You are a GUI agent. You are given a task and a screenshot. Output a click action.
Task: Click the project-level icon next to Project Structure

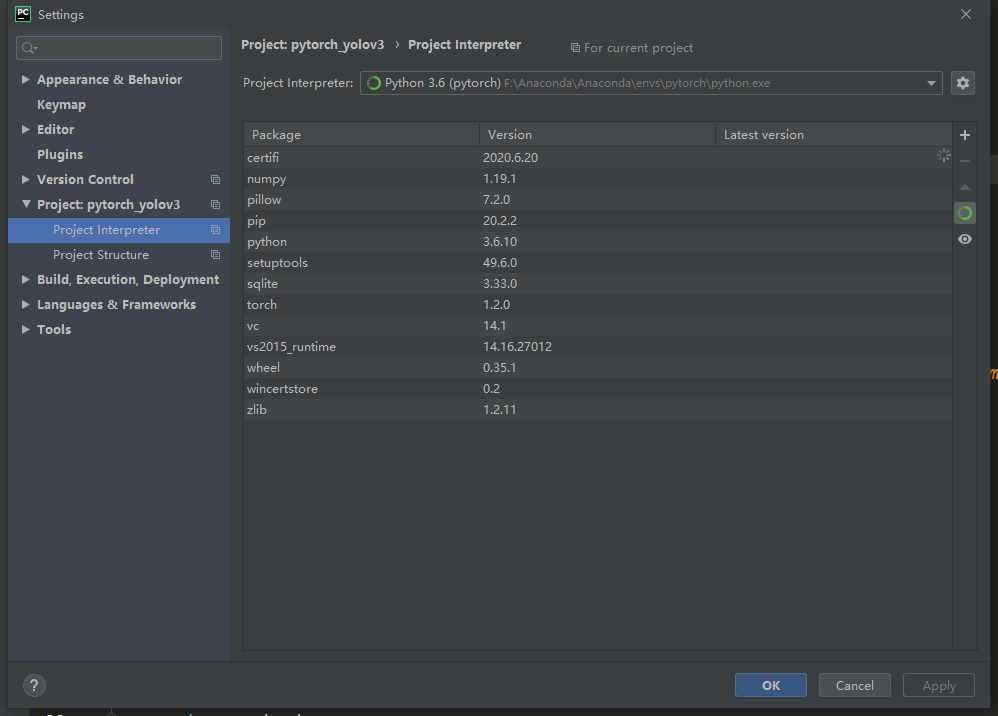tap(216, 255)
